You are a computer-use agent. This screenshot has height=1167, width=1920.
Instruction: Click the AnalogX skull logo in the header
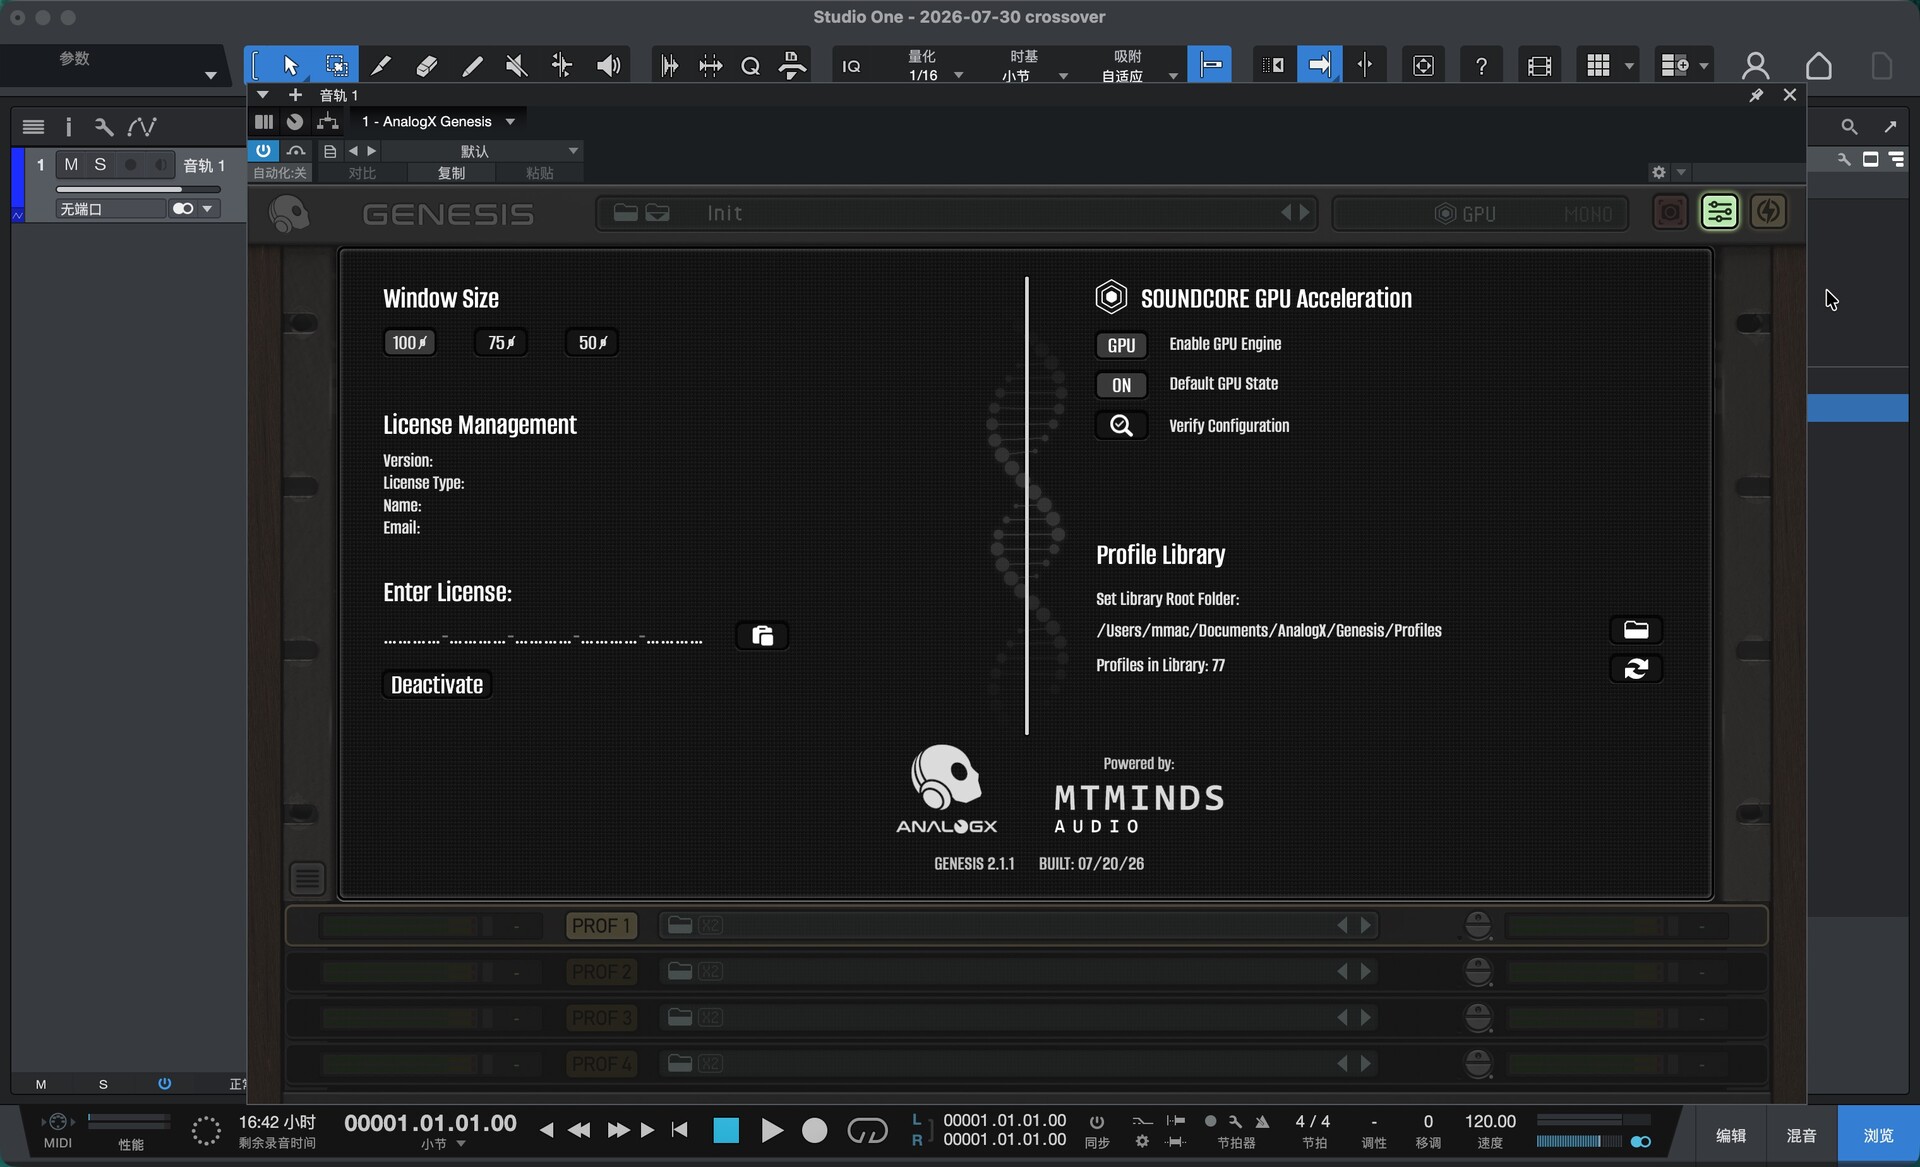289,213
